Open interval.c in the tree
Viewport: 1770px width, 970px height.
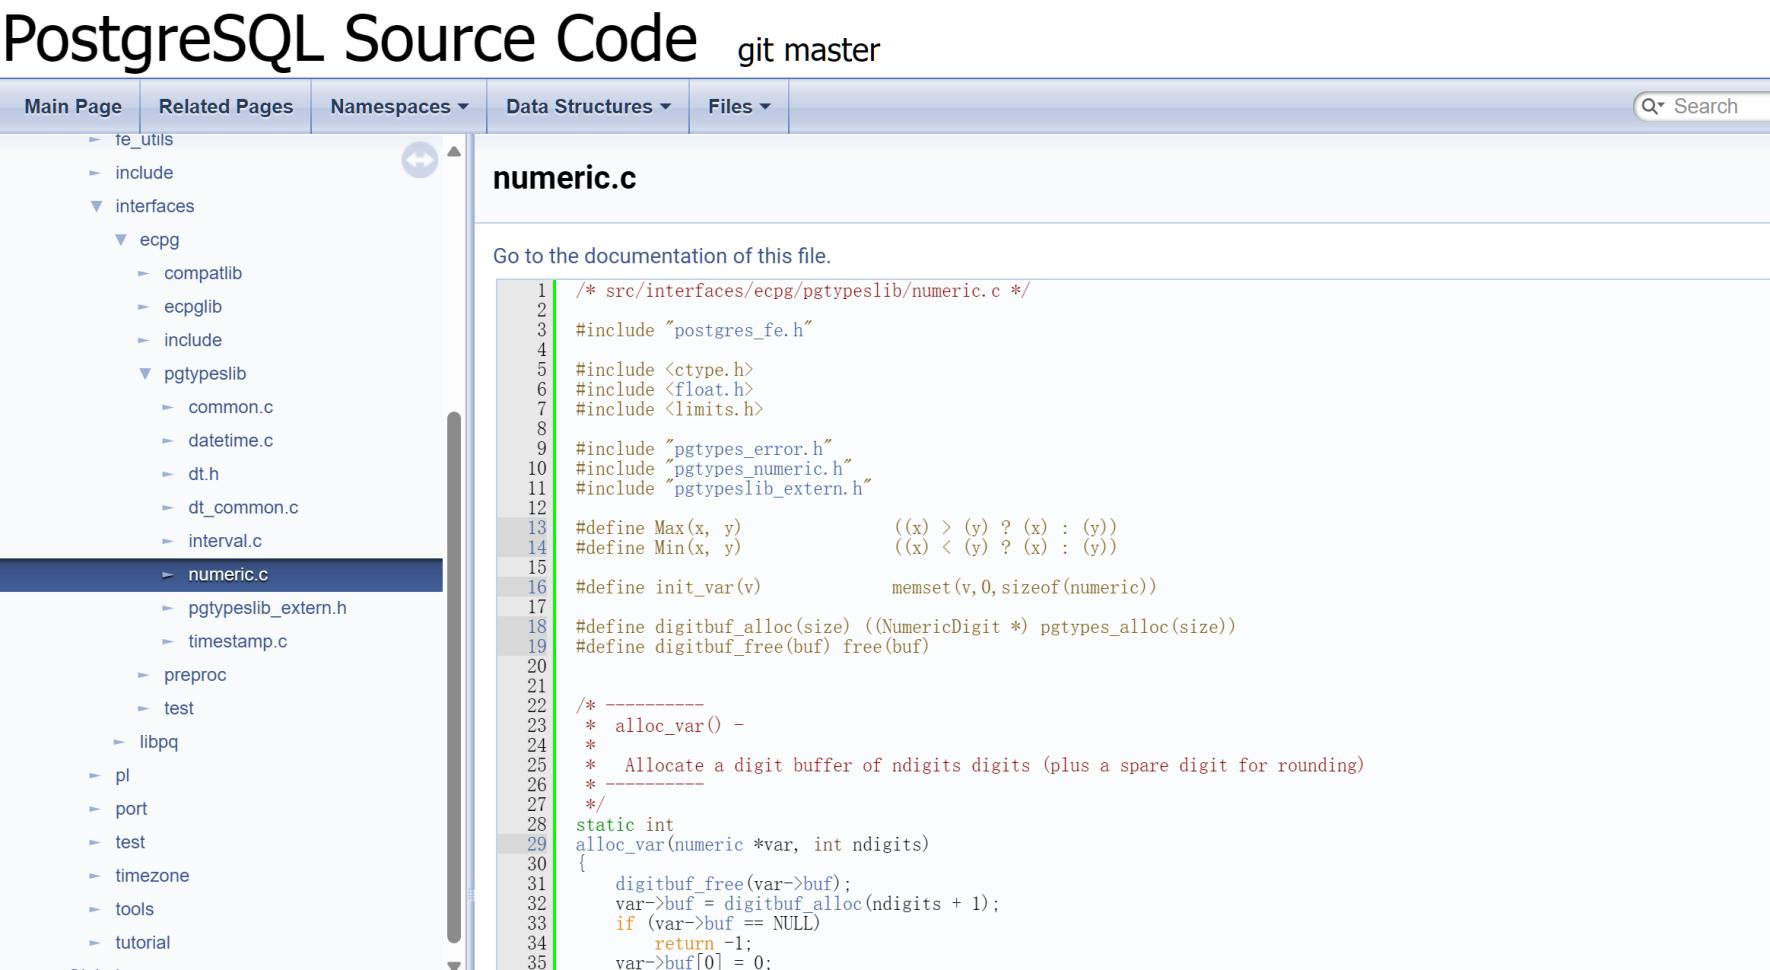225,541
